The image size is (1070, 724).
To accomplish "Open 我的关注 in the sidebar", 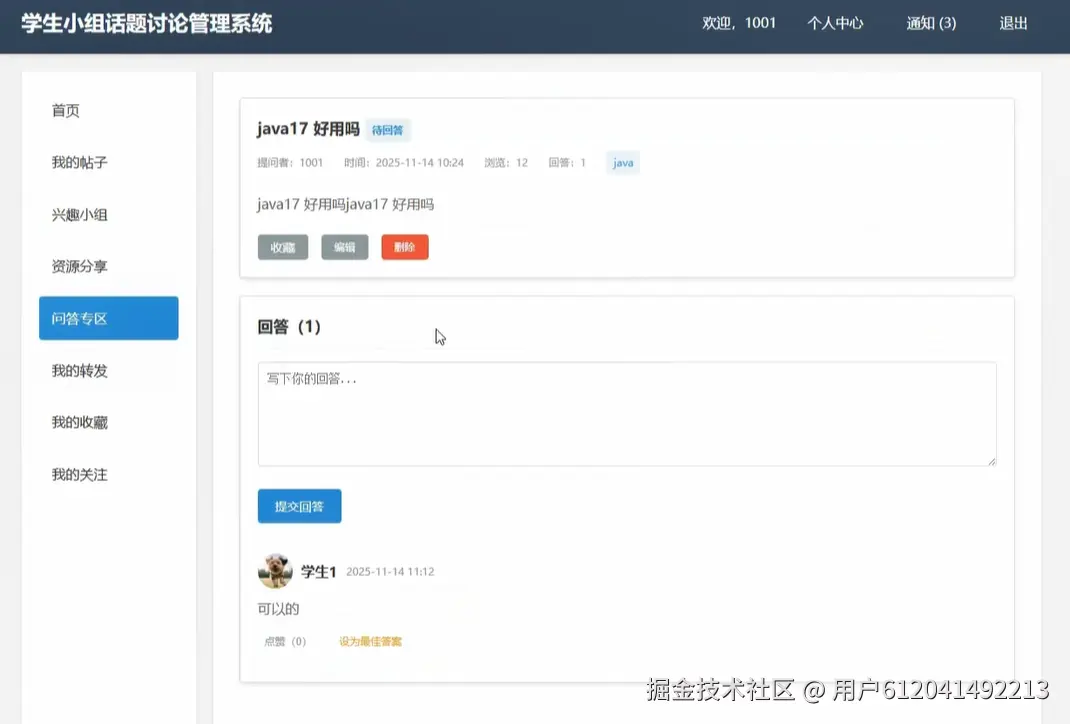I will (x=79, y=473).
